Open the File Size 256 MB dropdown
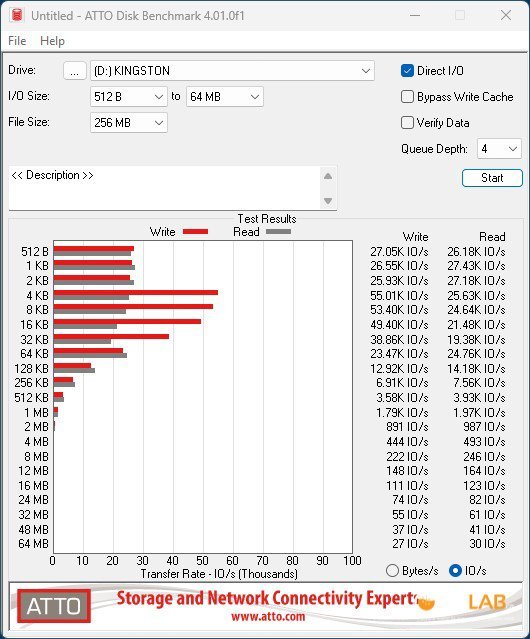530x639 pixels. [128, 123]
